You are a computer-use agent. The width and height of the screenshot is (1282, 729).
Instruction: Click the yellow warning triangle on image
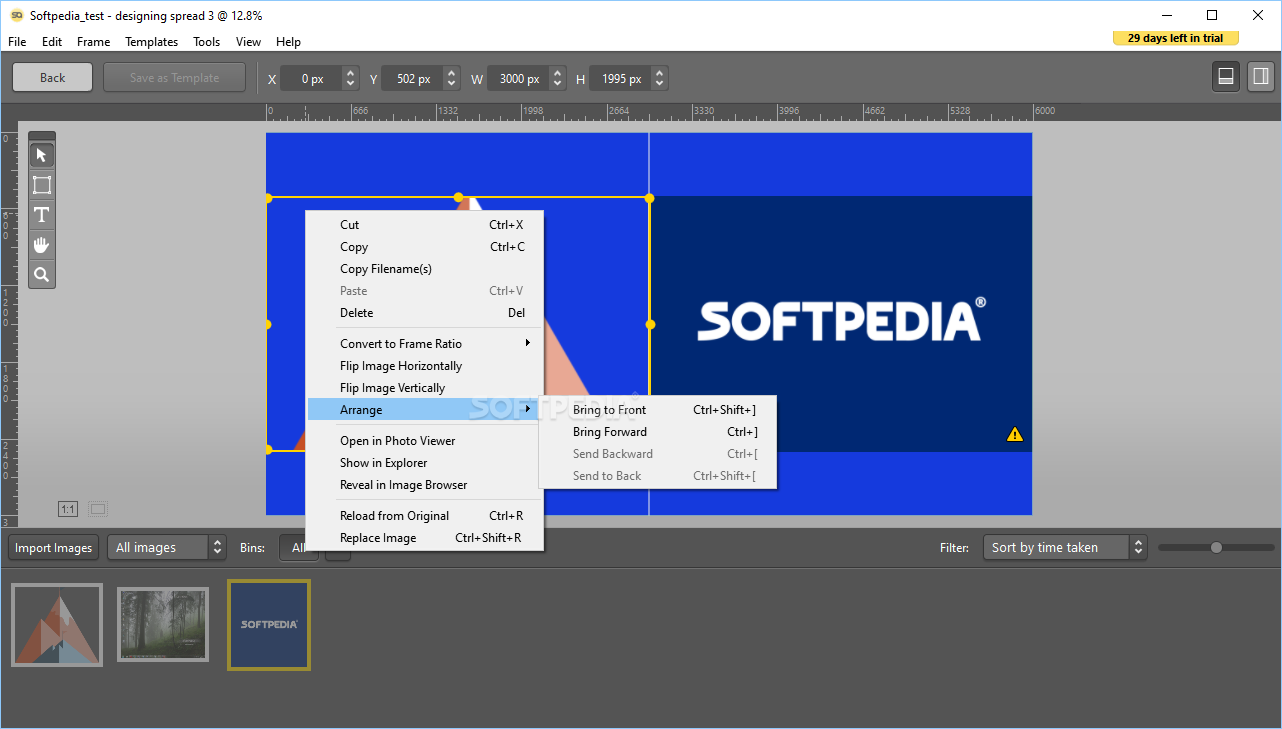[x=1015, y=434]
